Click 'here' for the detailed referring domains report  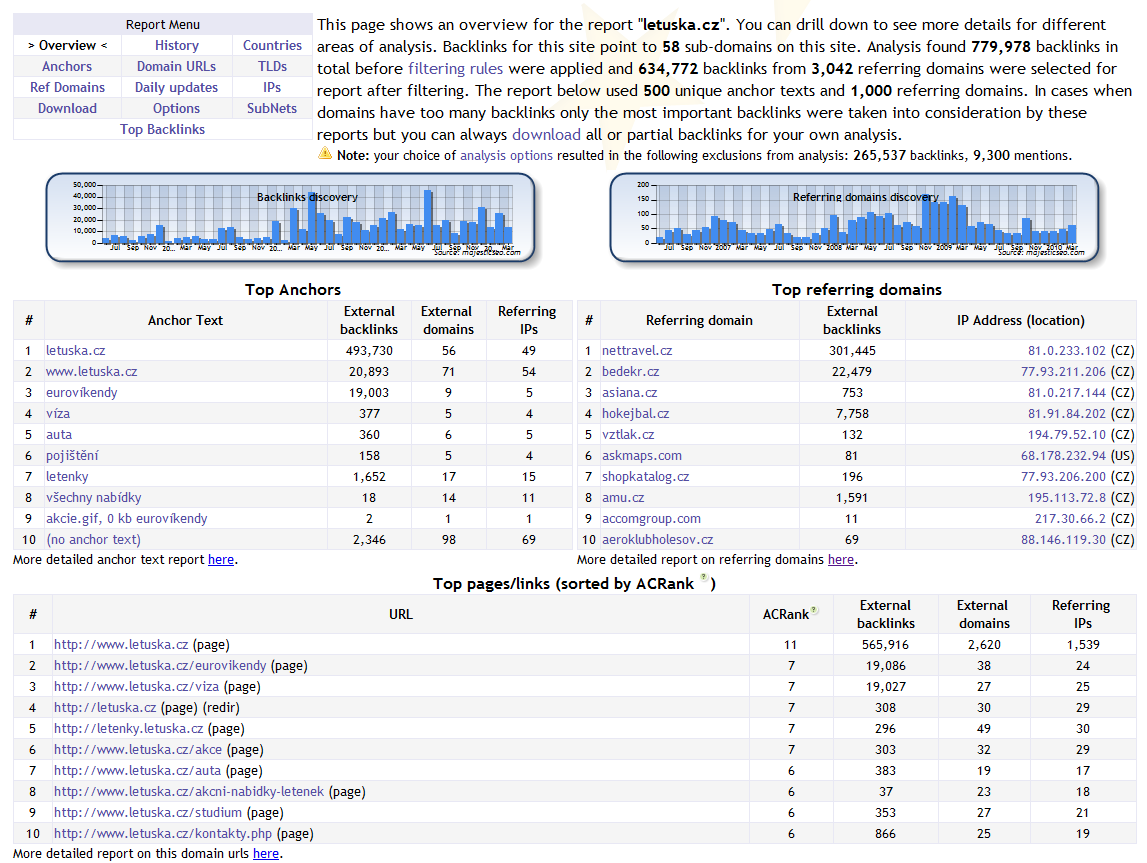pos(840,559)
